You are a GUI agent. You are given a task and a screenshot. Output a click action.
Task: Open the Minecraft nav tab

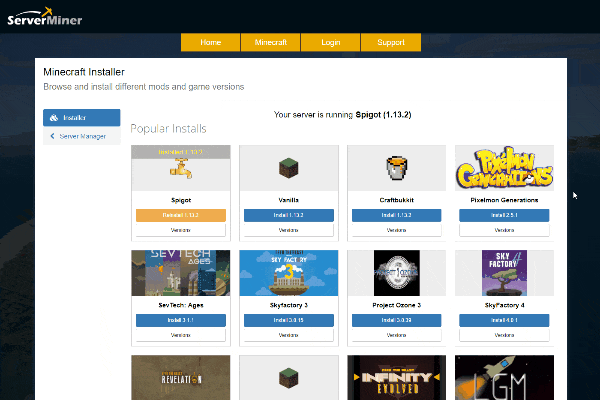(271, 42)
